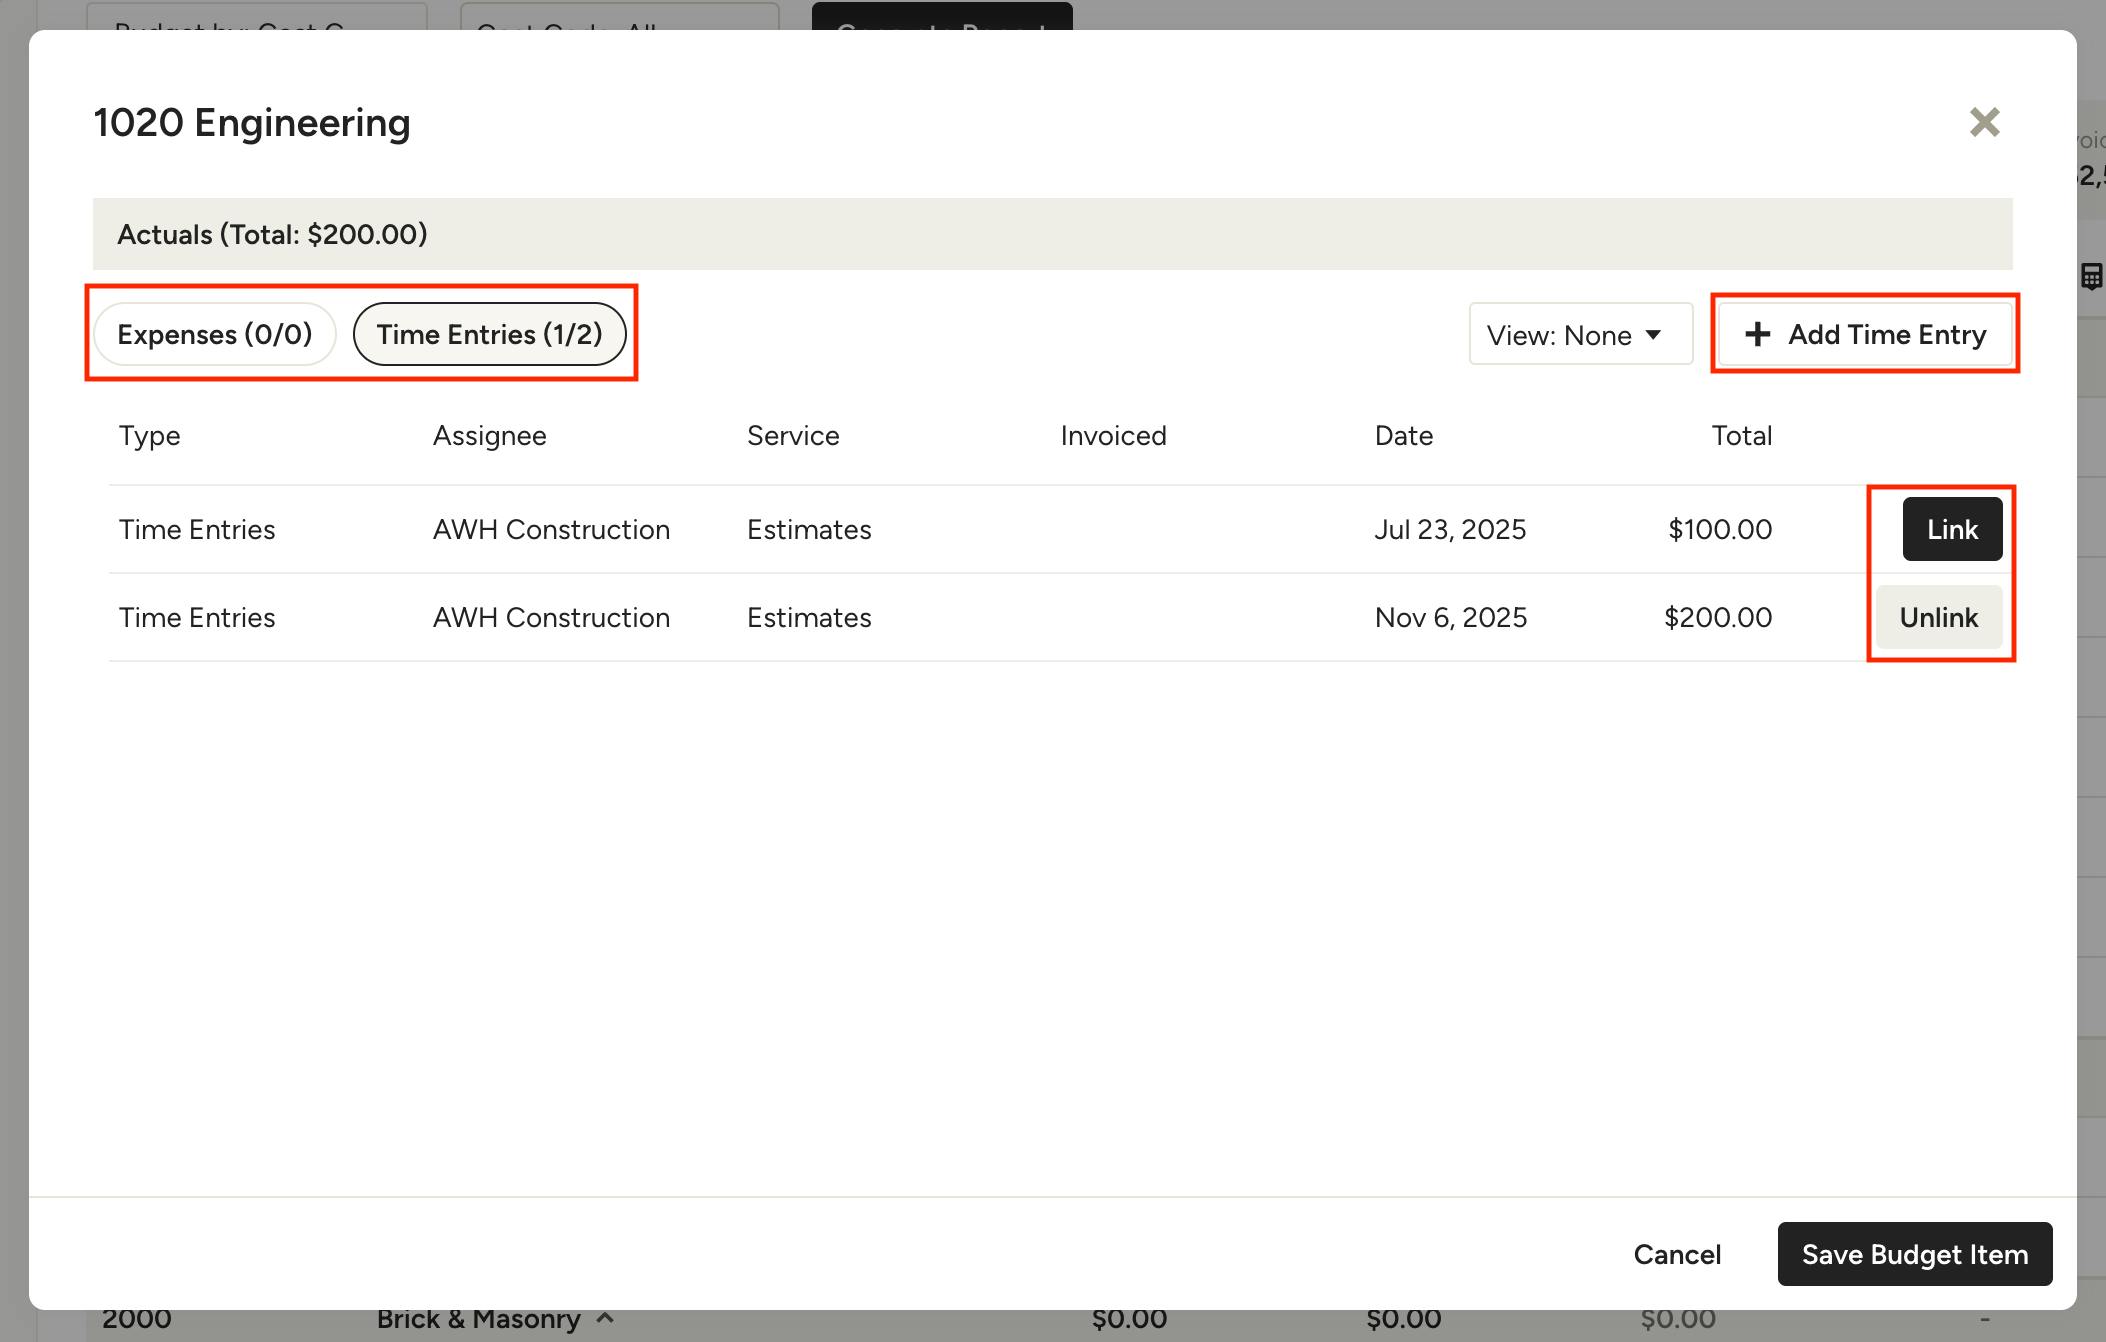Viewport: 2106px width, 1342px height.
Task: Click the Date column header
Action: [1403, 436]
